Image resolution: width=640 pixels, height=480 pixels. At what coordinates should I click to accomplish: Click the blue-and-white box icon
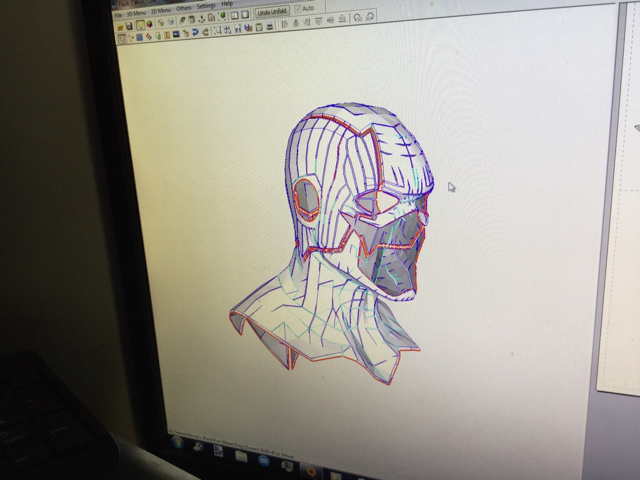[x=171, y=22]
